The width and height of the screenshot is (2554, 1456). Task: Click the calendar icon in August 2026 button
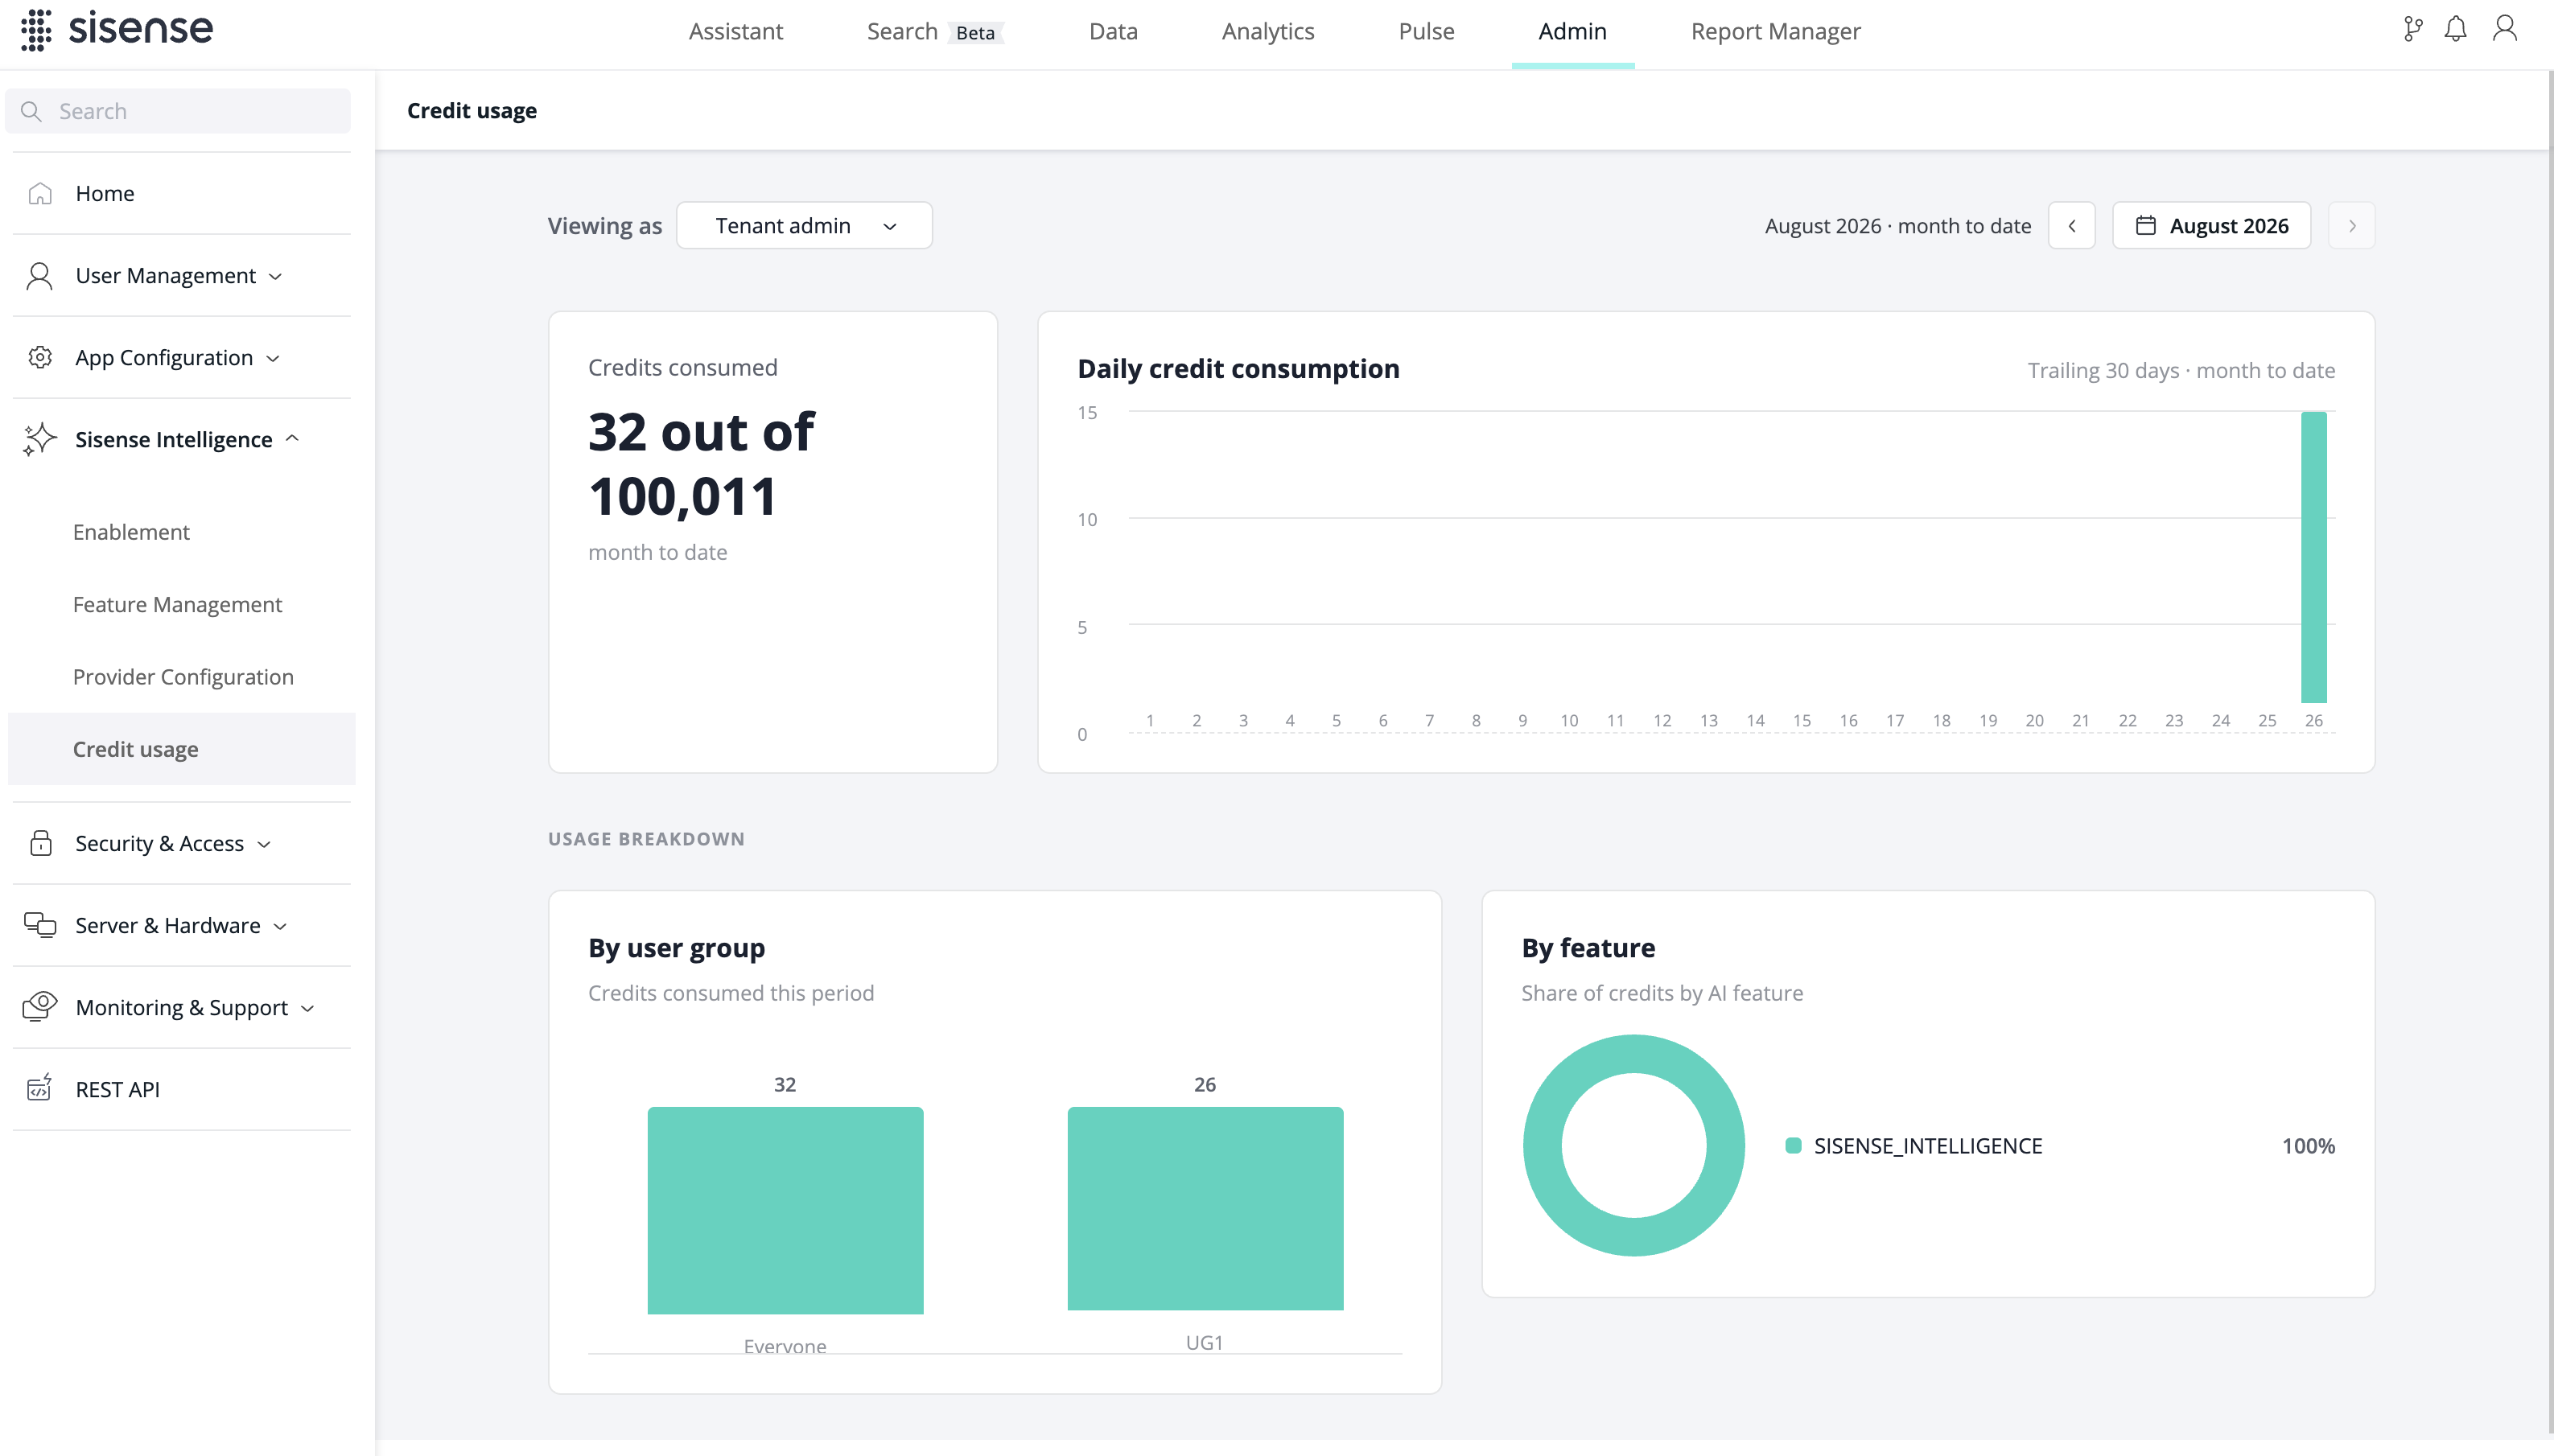coord(2145,226)
